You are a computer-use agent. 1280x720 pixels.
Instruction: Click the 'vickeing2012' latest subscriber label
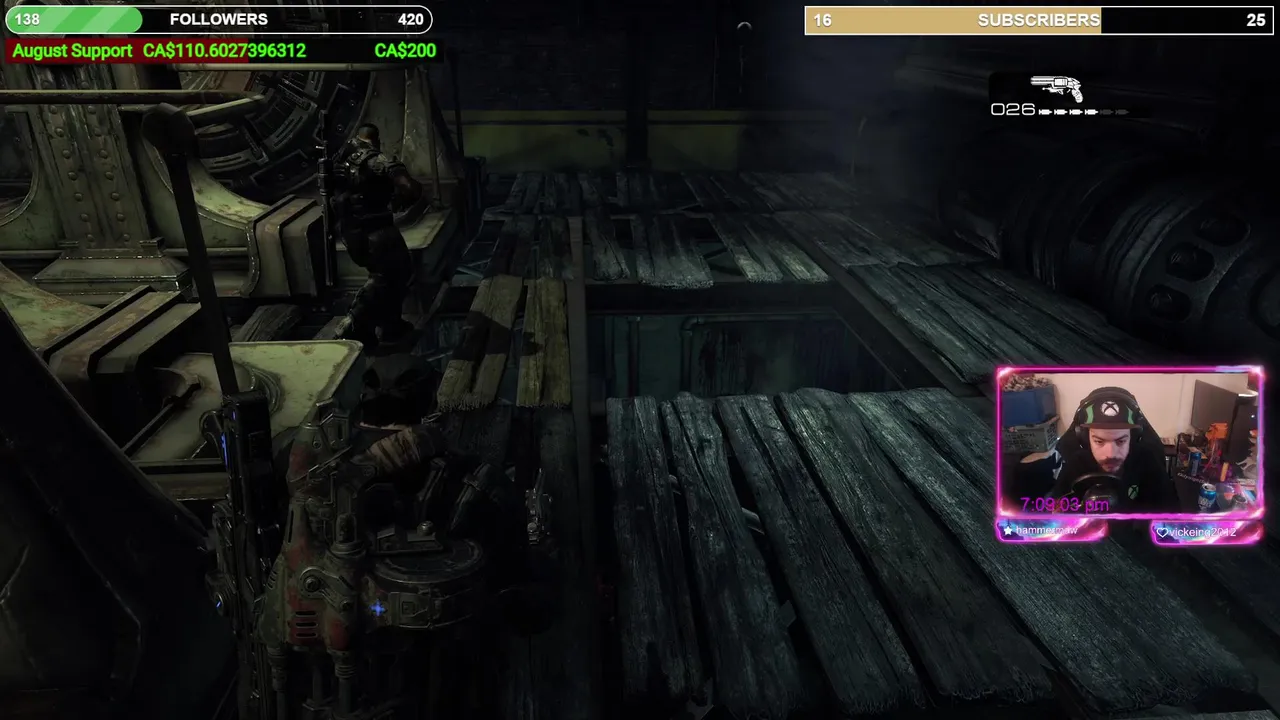click(1203, 533)
